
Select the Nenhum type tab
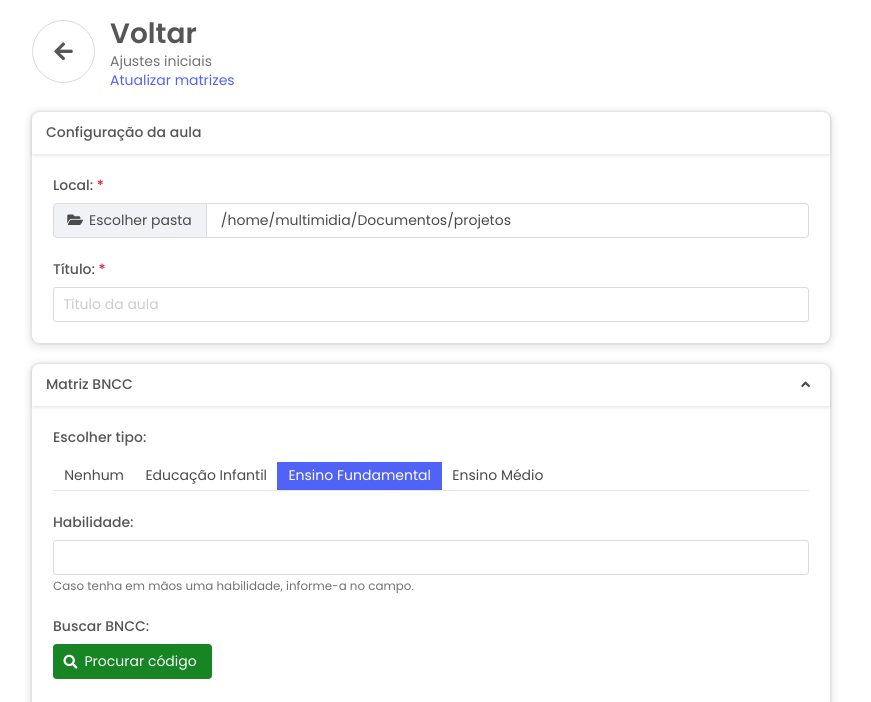94,475
